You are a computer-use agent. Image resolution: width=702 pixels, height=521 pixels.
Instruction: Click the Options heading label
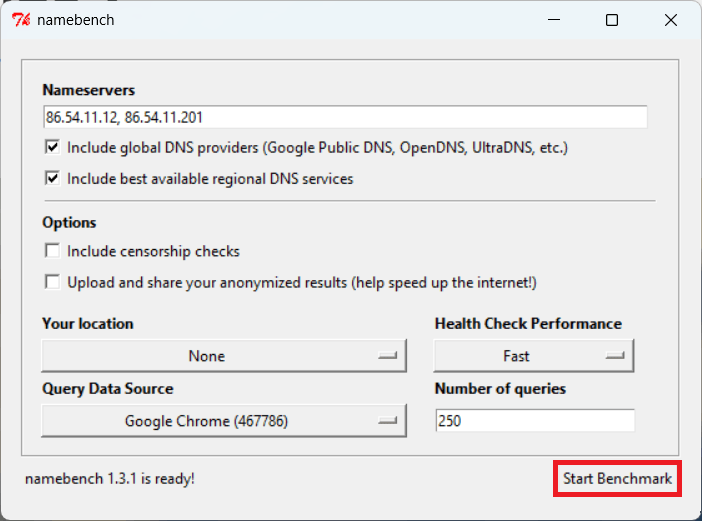coord(69,222)
